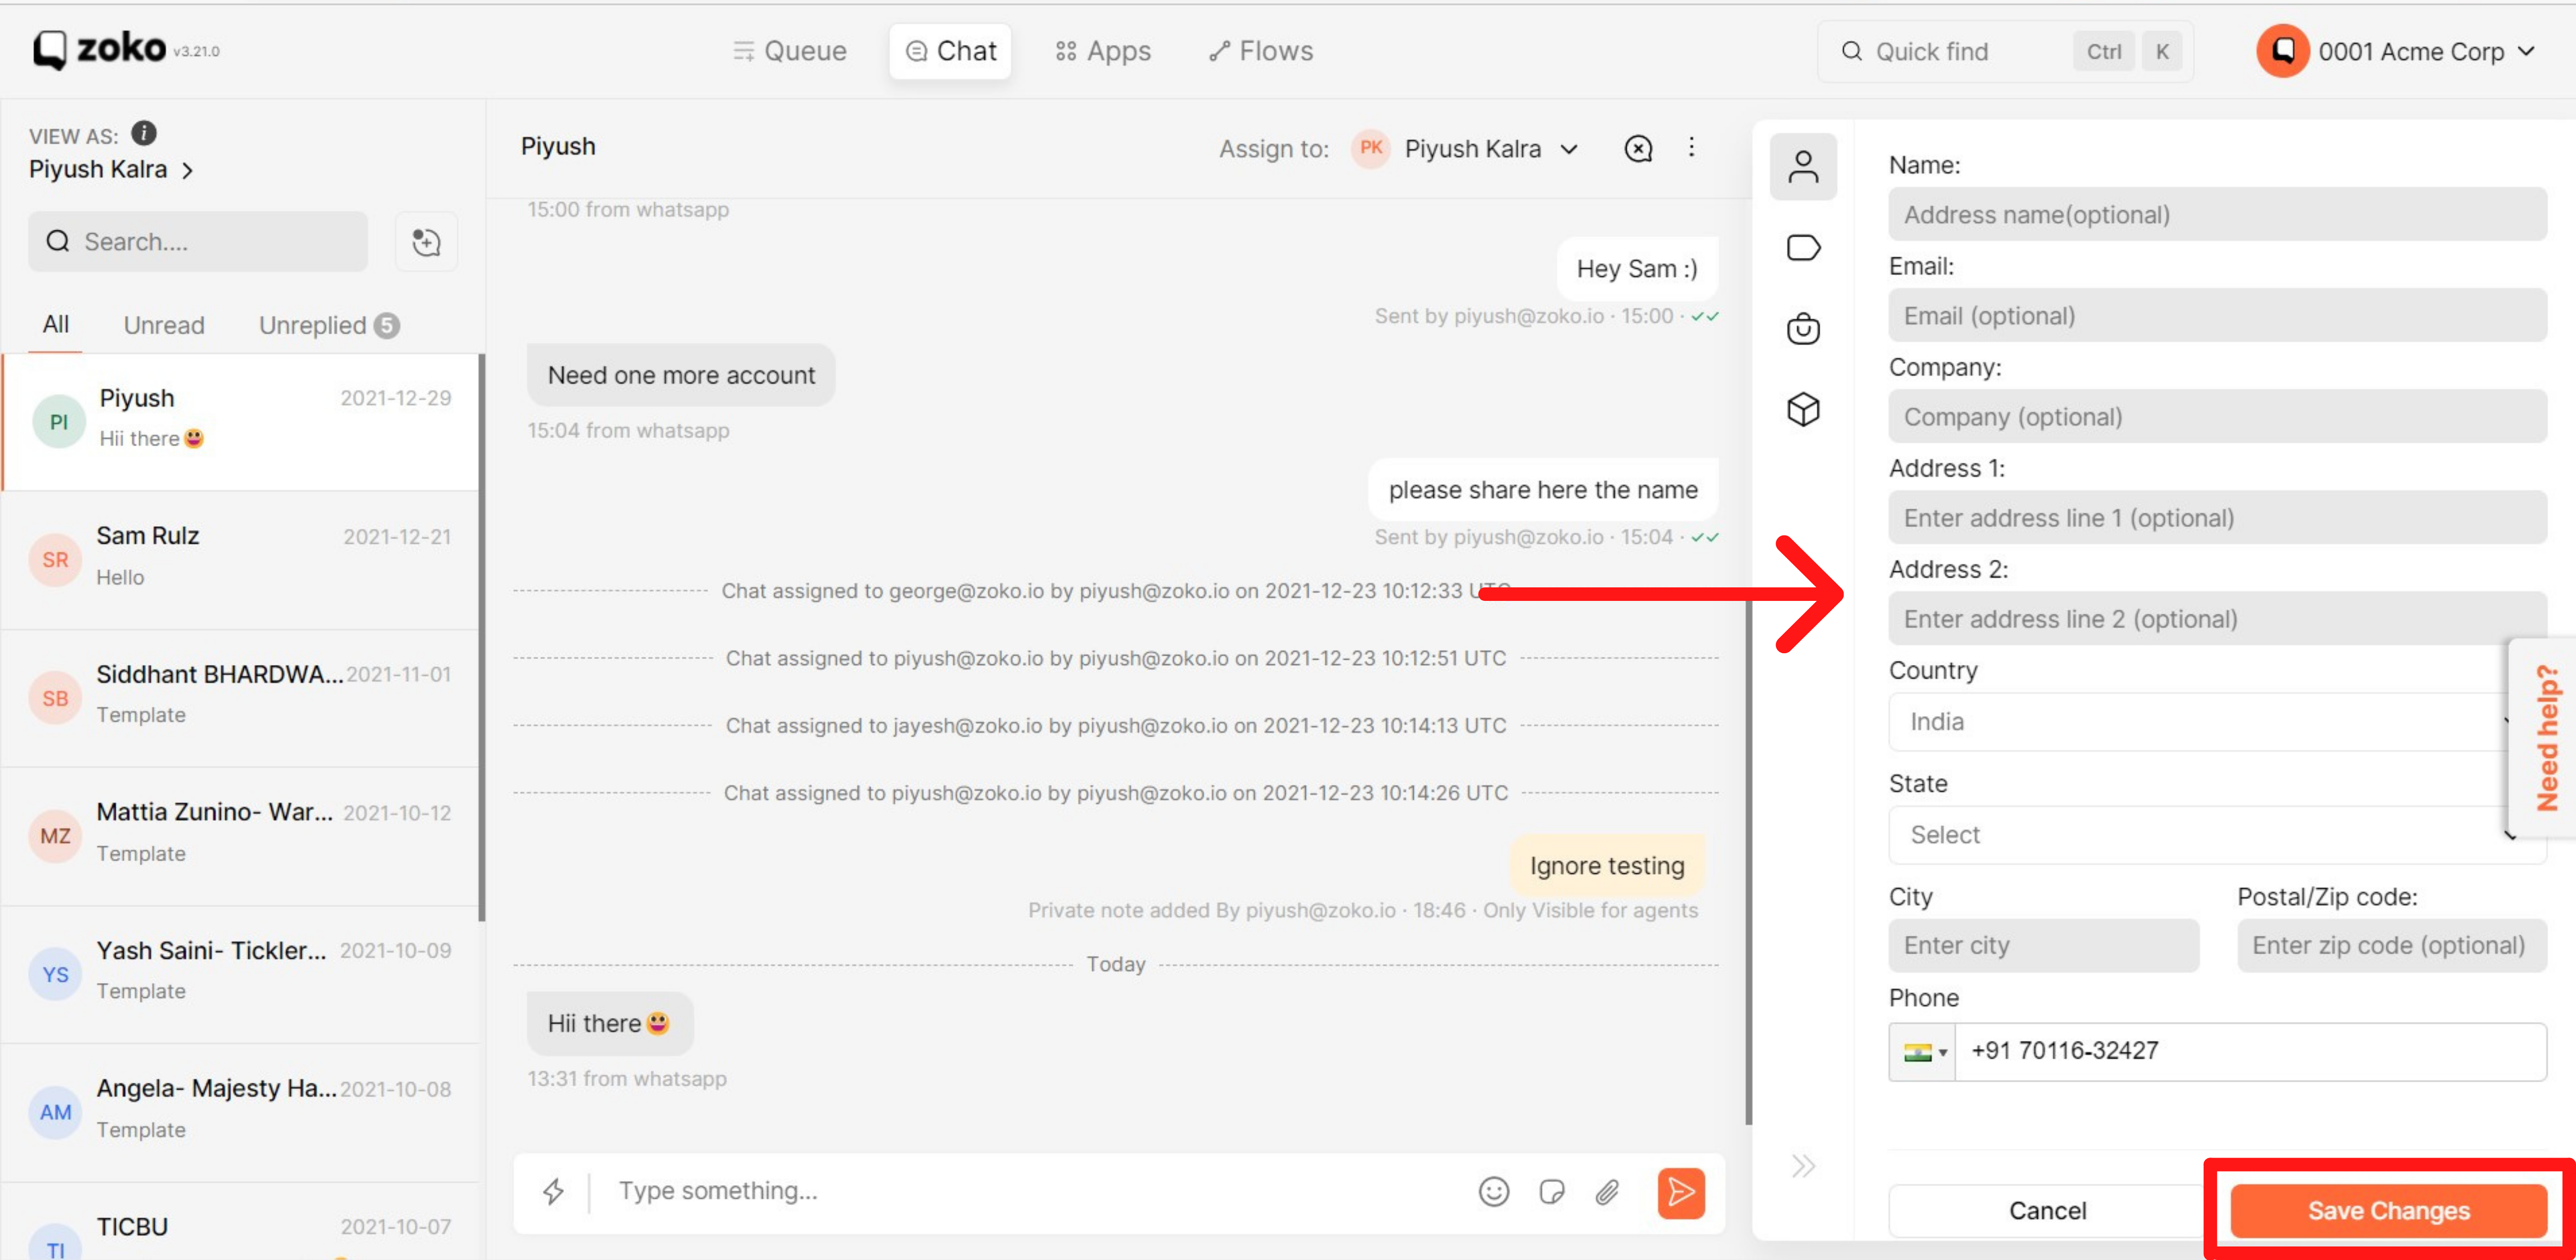Open the Country dropdown showing India
Screen dimensions: 2576x1260
pos(2217,721)
